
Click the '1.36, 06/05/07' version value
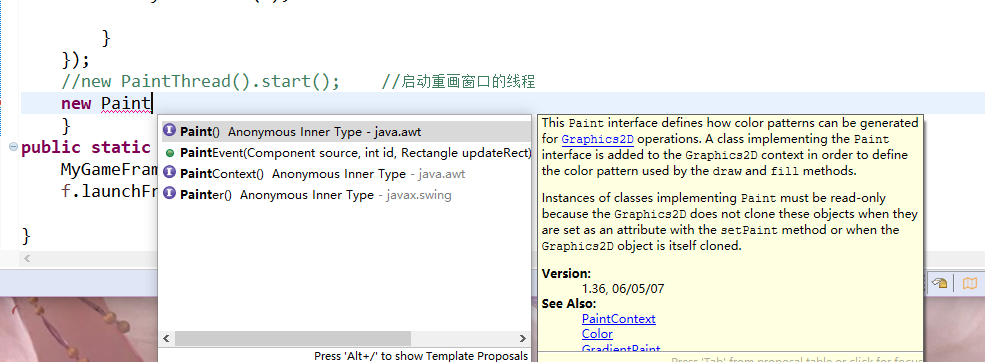click(x=623, y=289)
